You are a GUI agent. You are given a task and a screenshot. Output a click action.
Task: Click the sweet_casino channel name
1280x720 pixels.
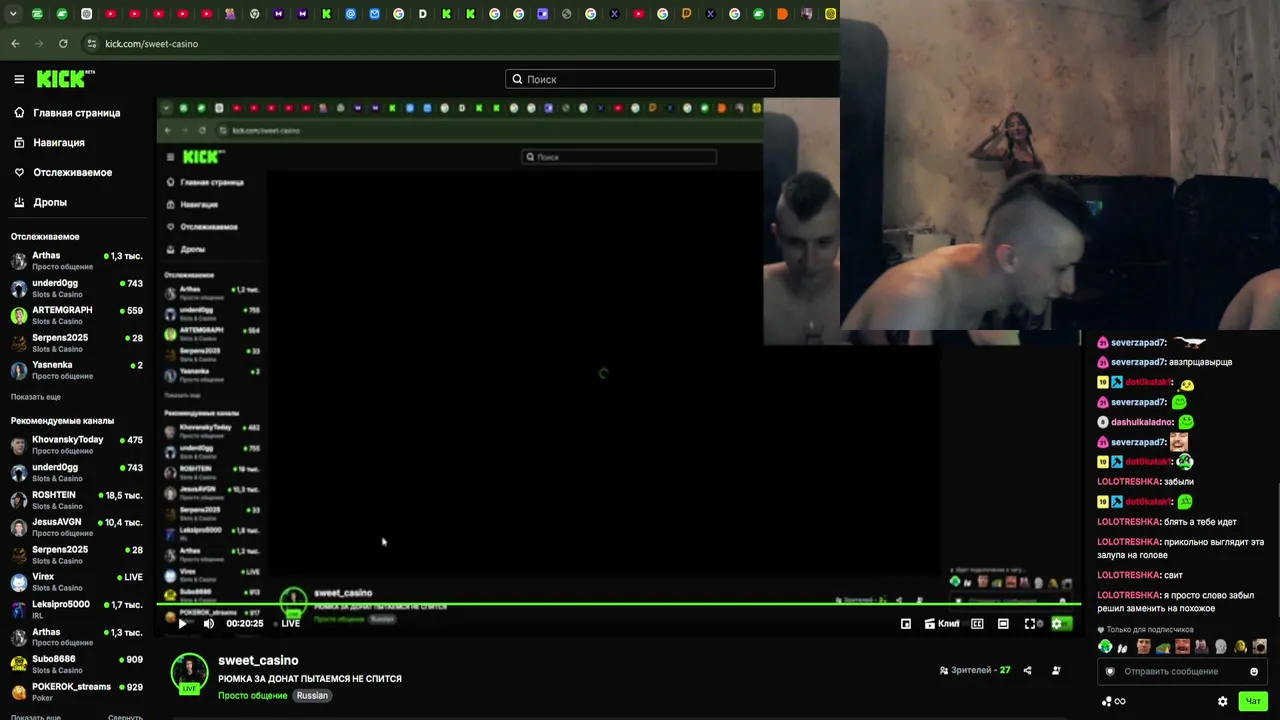point(258,660)
